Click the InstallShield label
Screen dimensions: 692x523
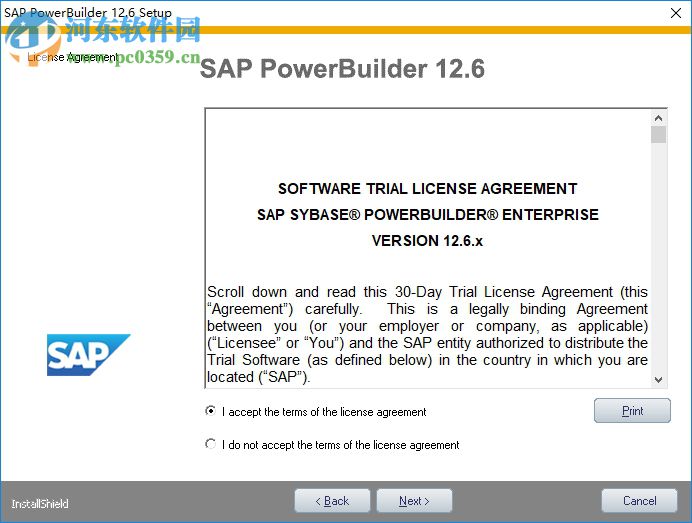[x=40, y=504]
